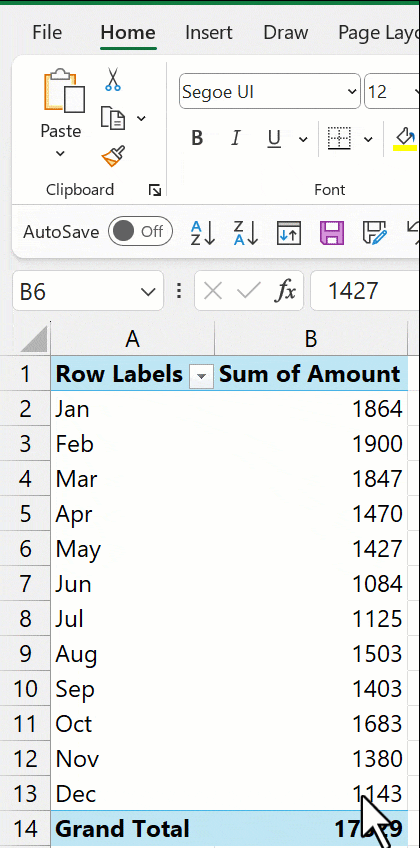Select the May cell
The image size is (420, 848).
132,549
